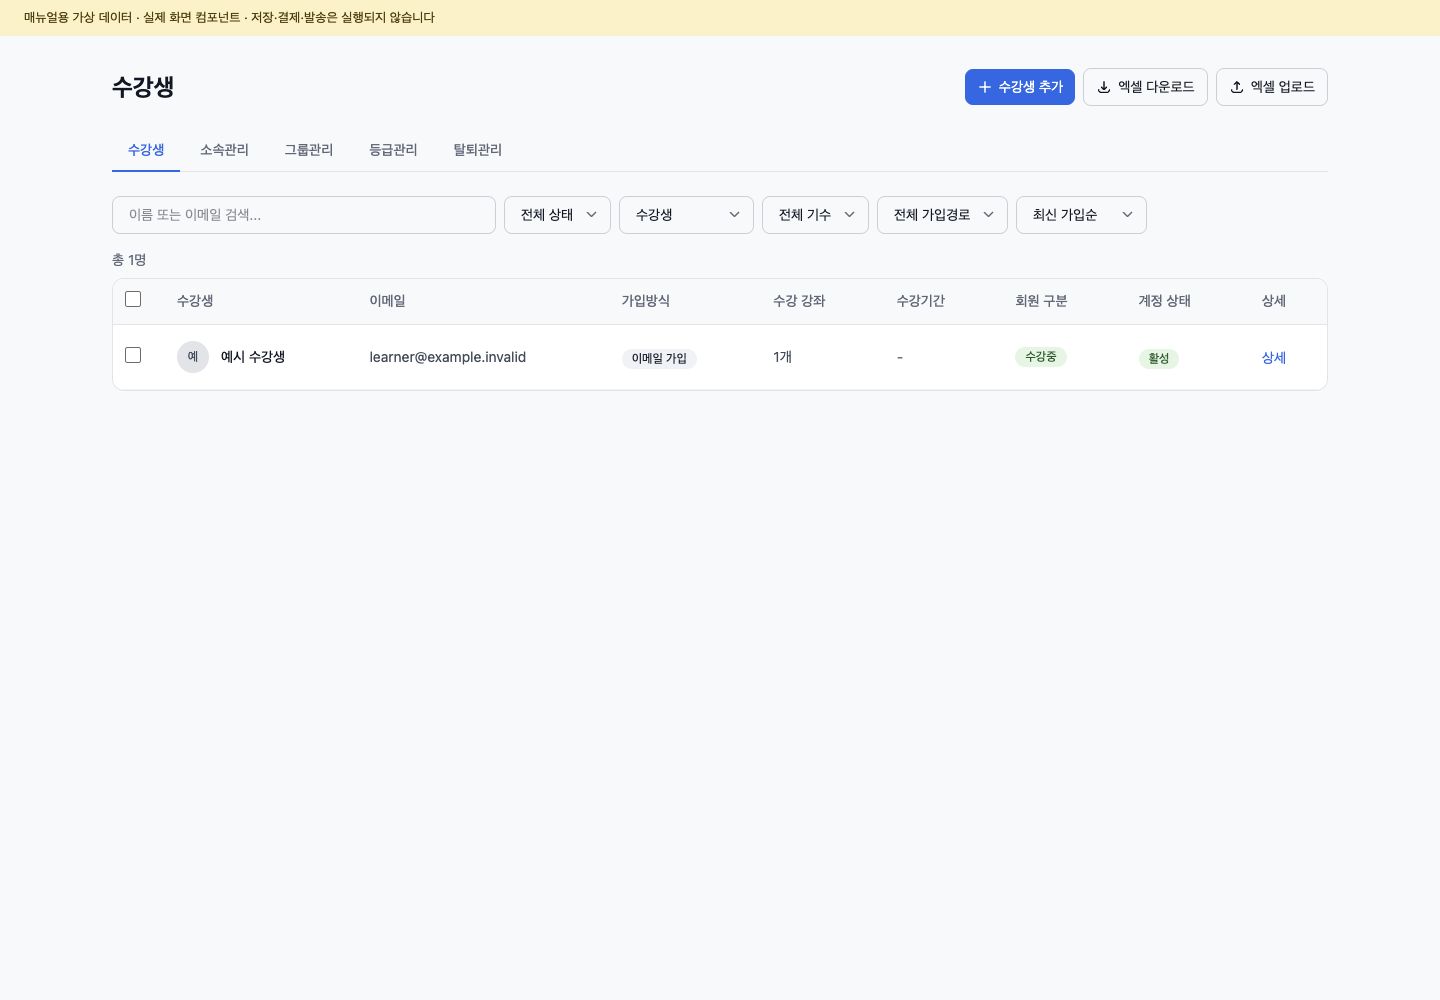Viewport: 1440px width, 1000px height.
Task: Click the upload icon beside 엑셀 업로드
Action: click(x=1237, y=87)
